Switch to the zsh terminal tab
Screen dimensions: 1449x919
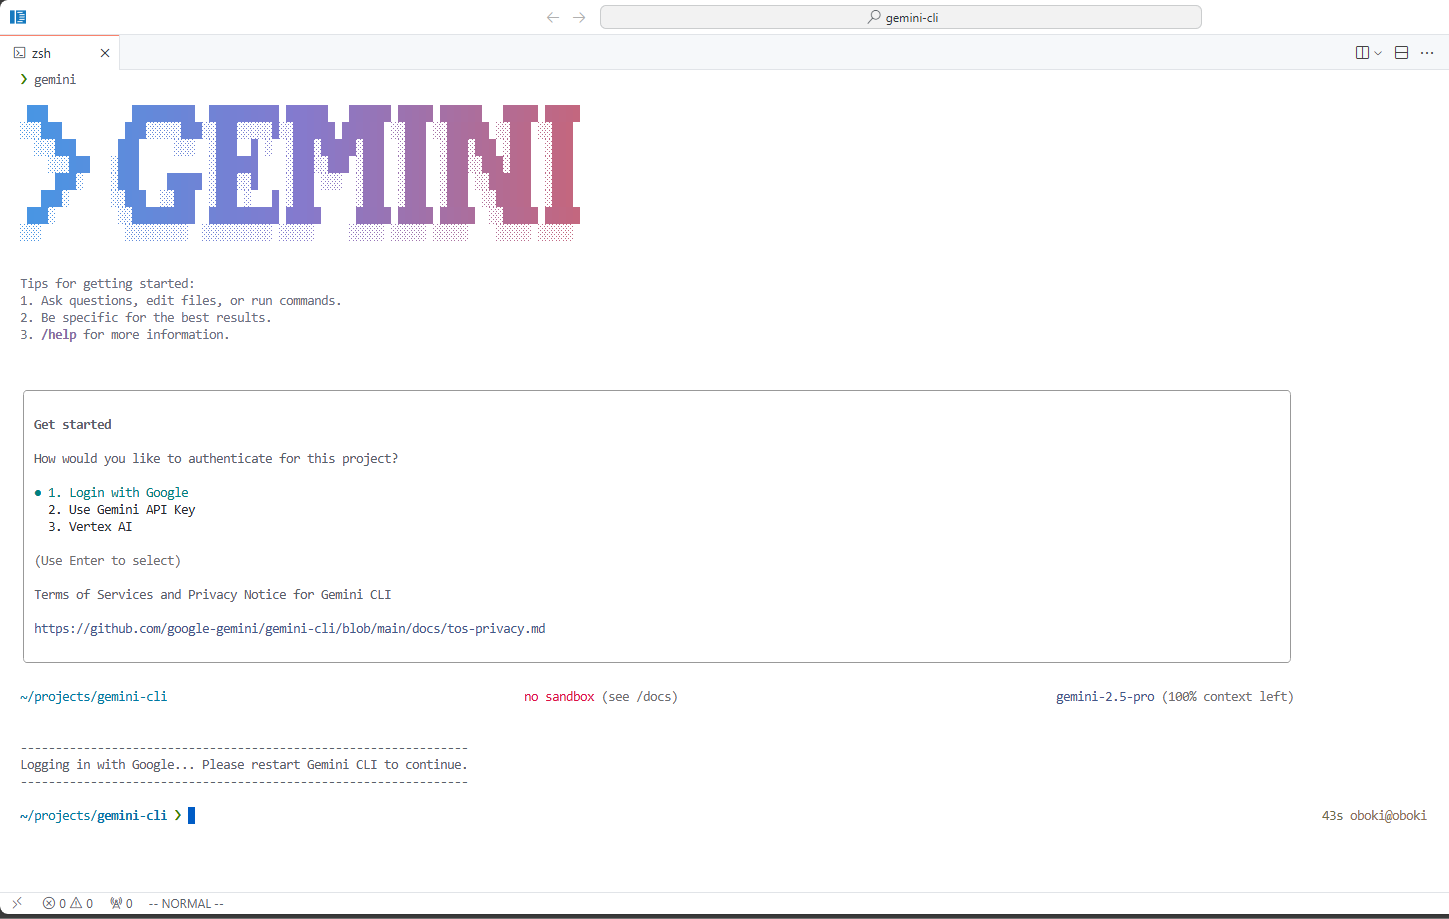[41, 53]
